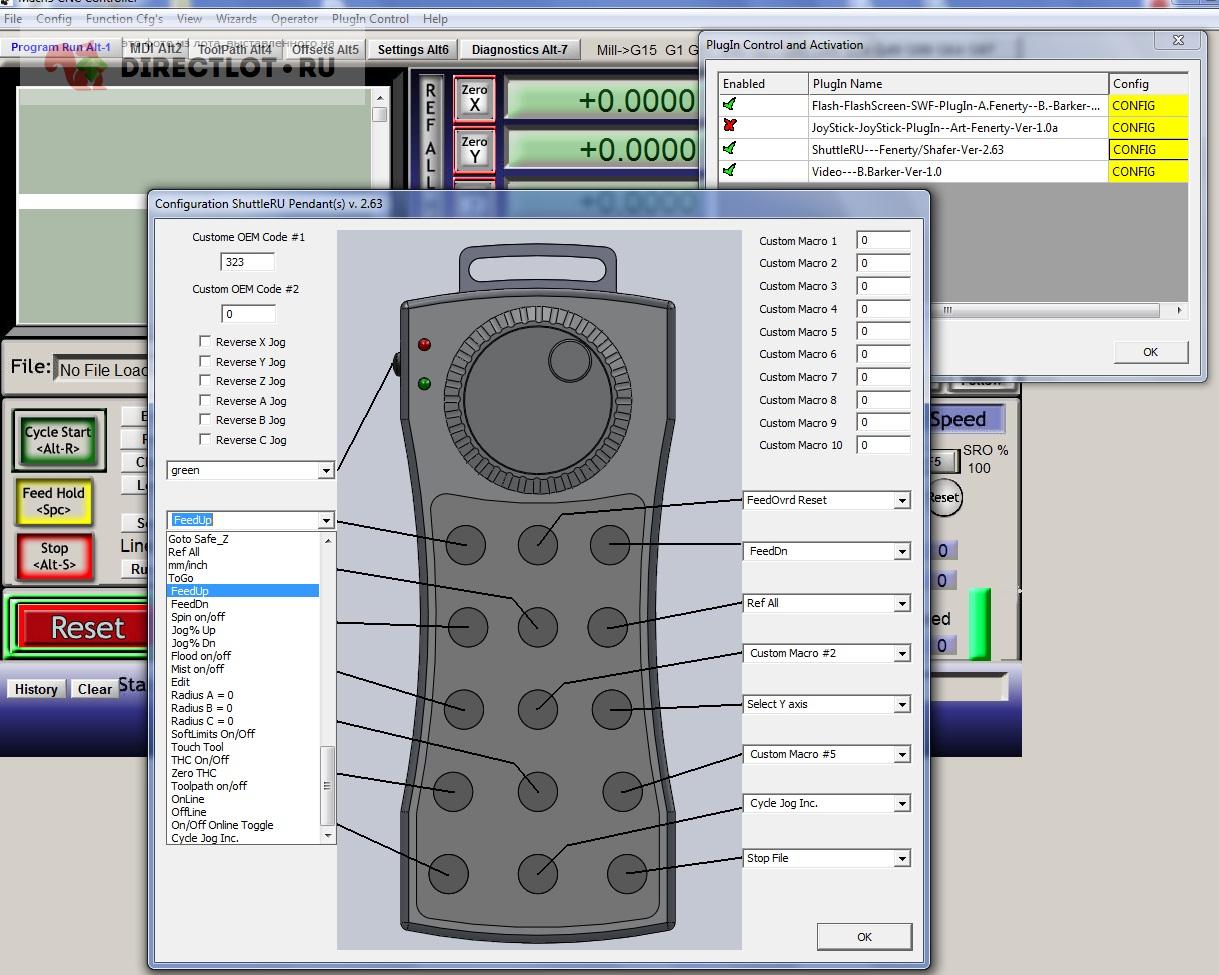
Task: Enable the Reverse X Jog checkbox
Action: [x=205, y=342]
